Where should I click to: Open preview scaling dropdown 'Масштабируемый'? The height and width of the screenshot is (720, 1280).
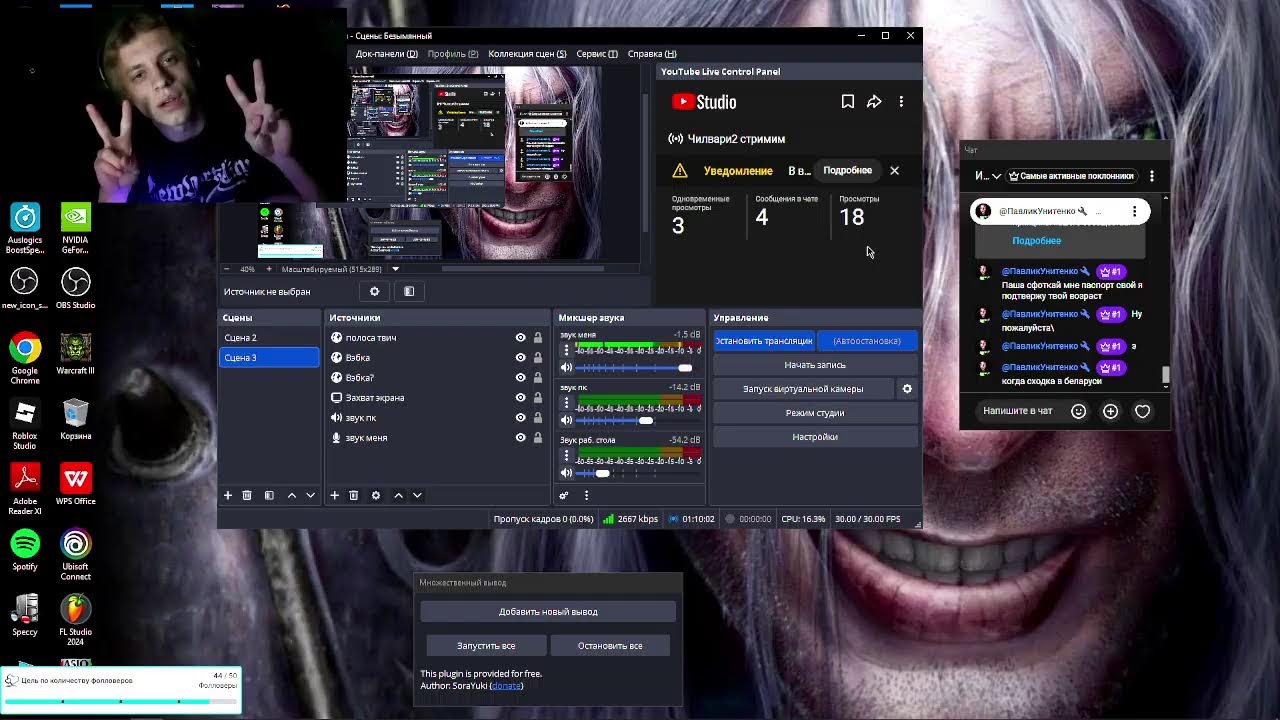[341, 269]
